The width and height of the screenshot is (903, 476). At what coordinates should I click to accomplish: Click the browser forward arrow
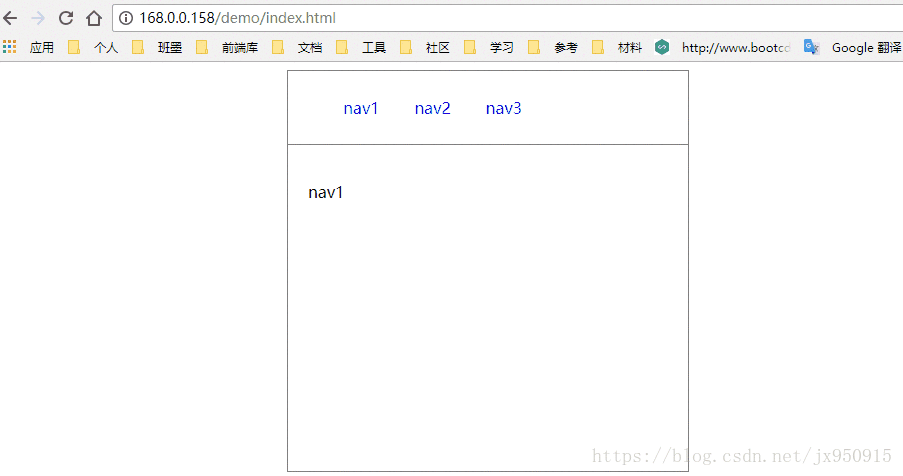coord(38,18)
